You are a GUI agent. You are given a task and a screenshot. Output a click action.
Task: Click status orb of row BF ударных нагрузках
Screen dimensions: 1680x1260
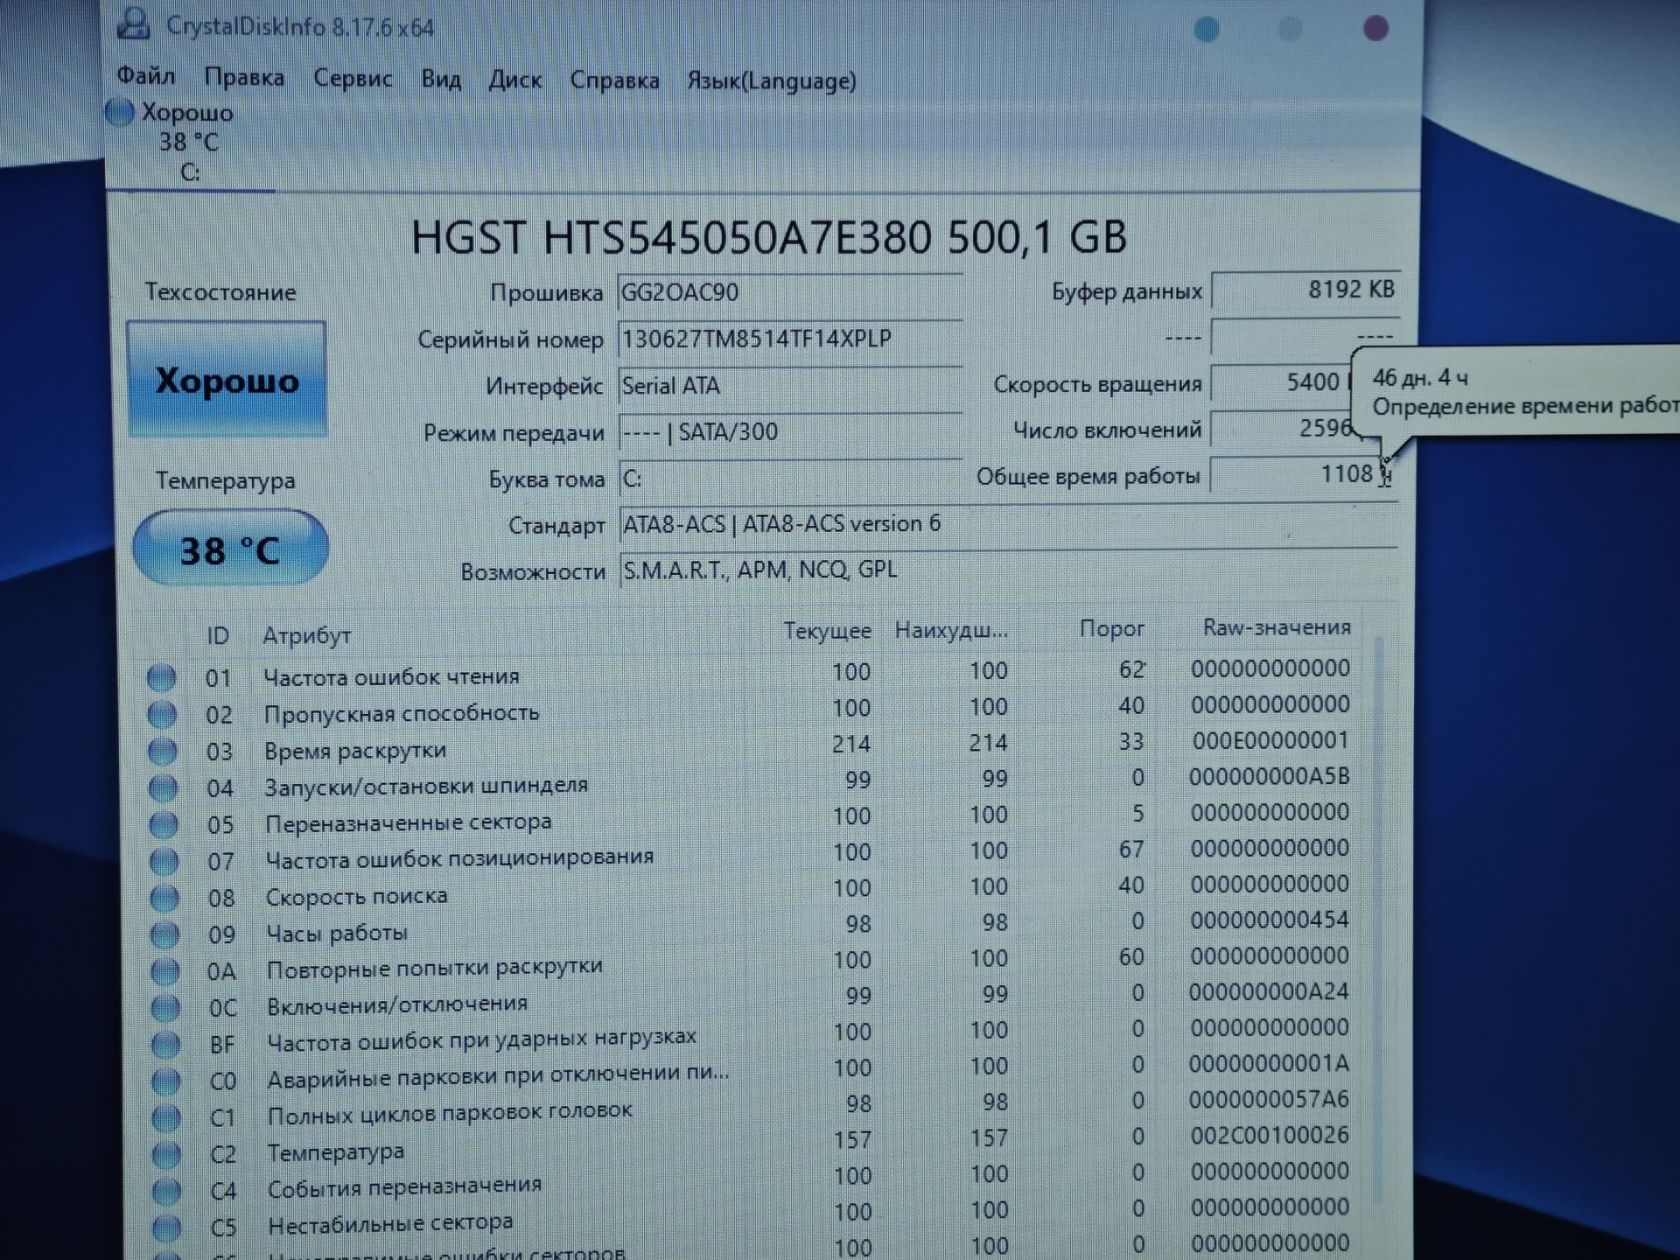[x=166, y=1045]
